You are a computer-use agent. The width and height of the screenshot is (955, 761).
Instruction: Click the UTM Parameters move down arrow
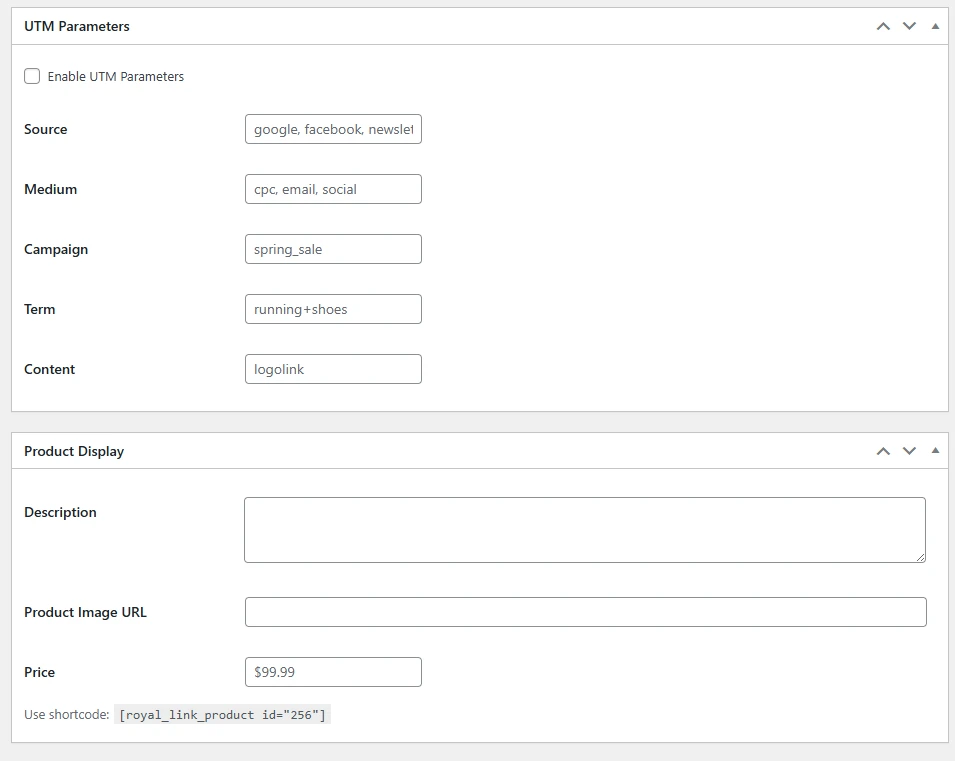pos(909,26)
